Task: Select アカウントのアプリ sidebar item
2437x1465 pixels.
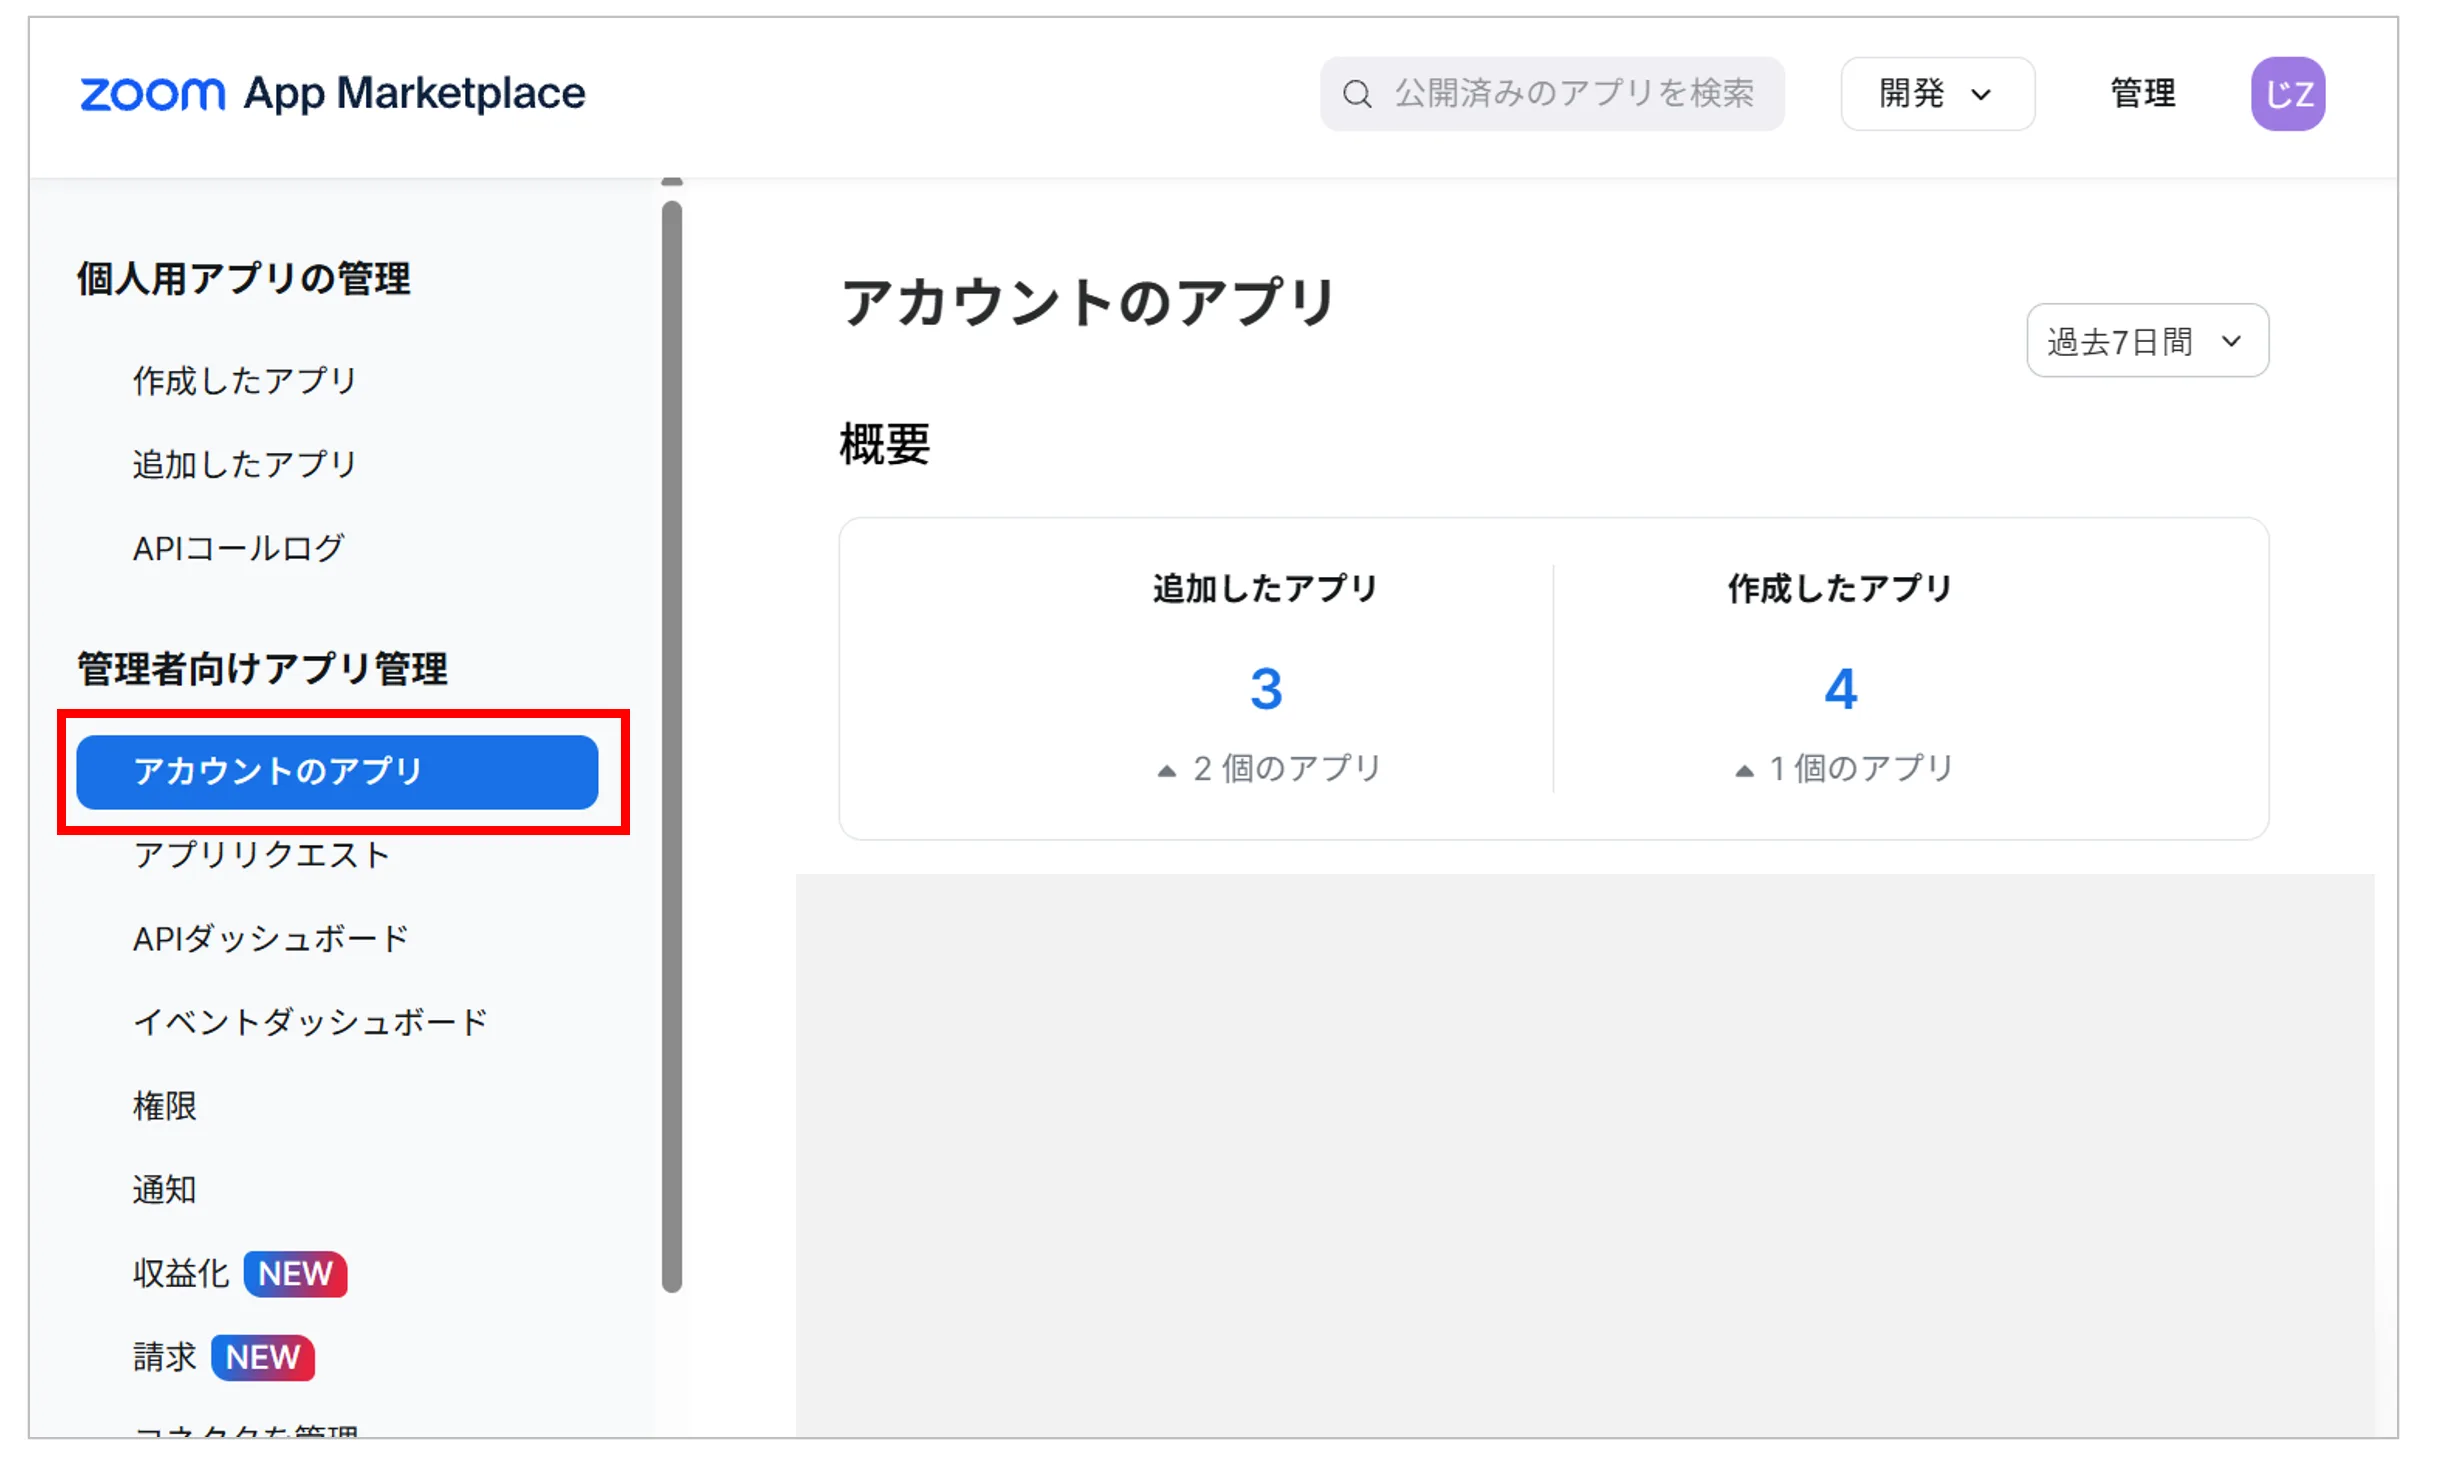Action: [337, 772]
